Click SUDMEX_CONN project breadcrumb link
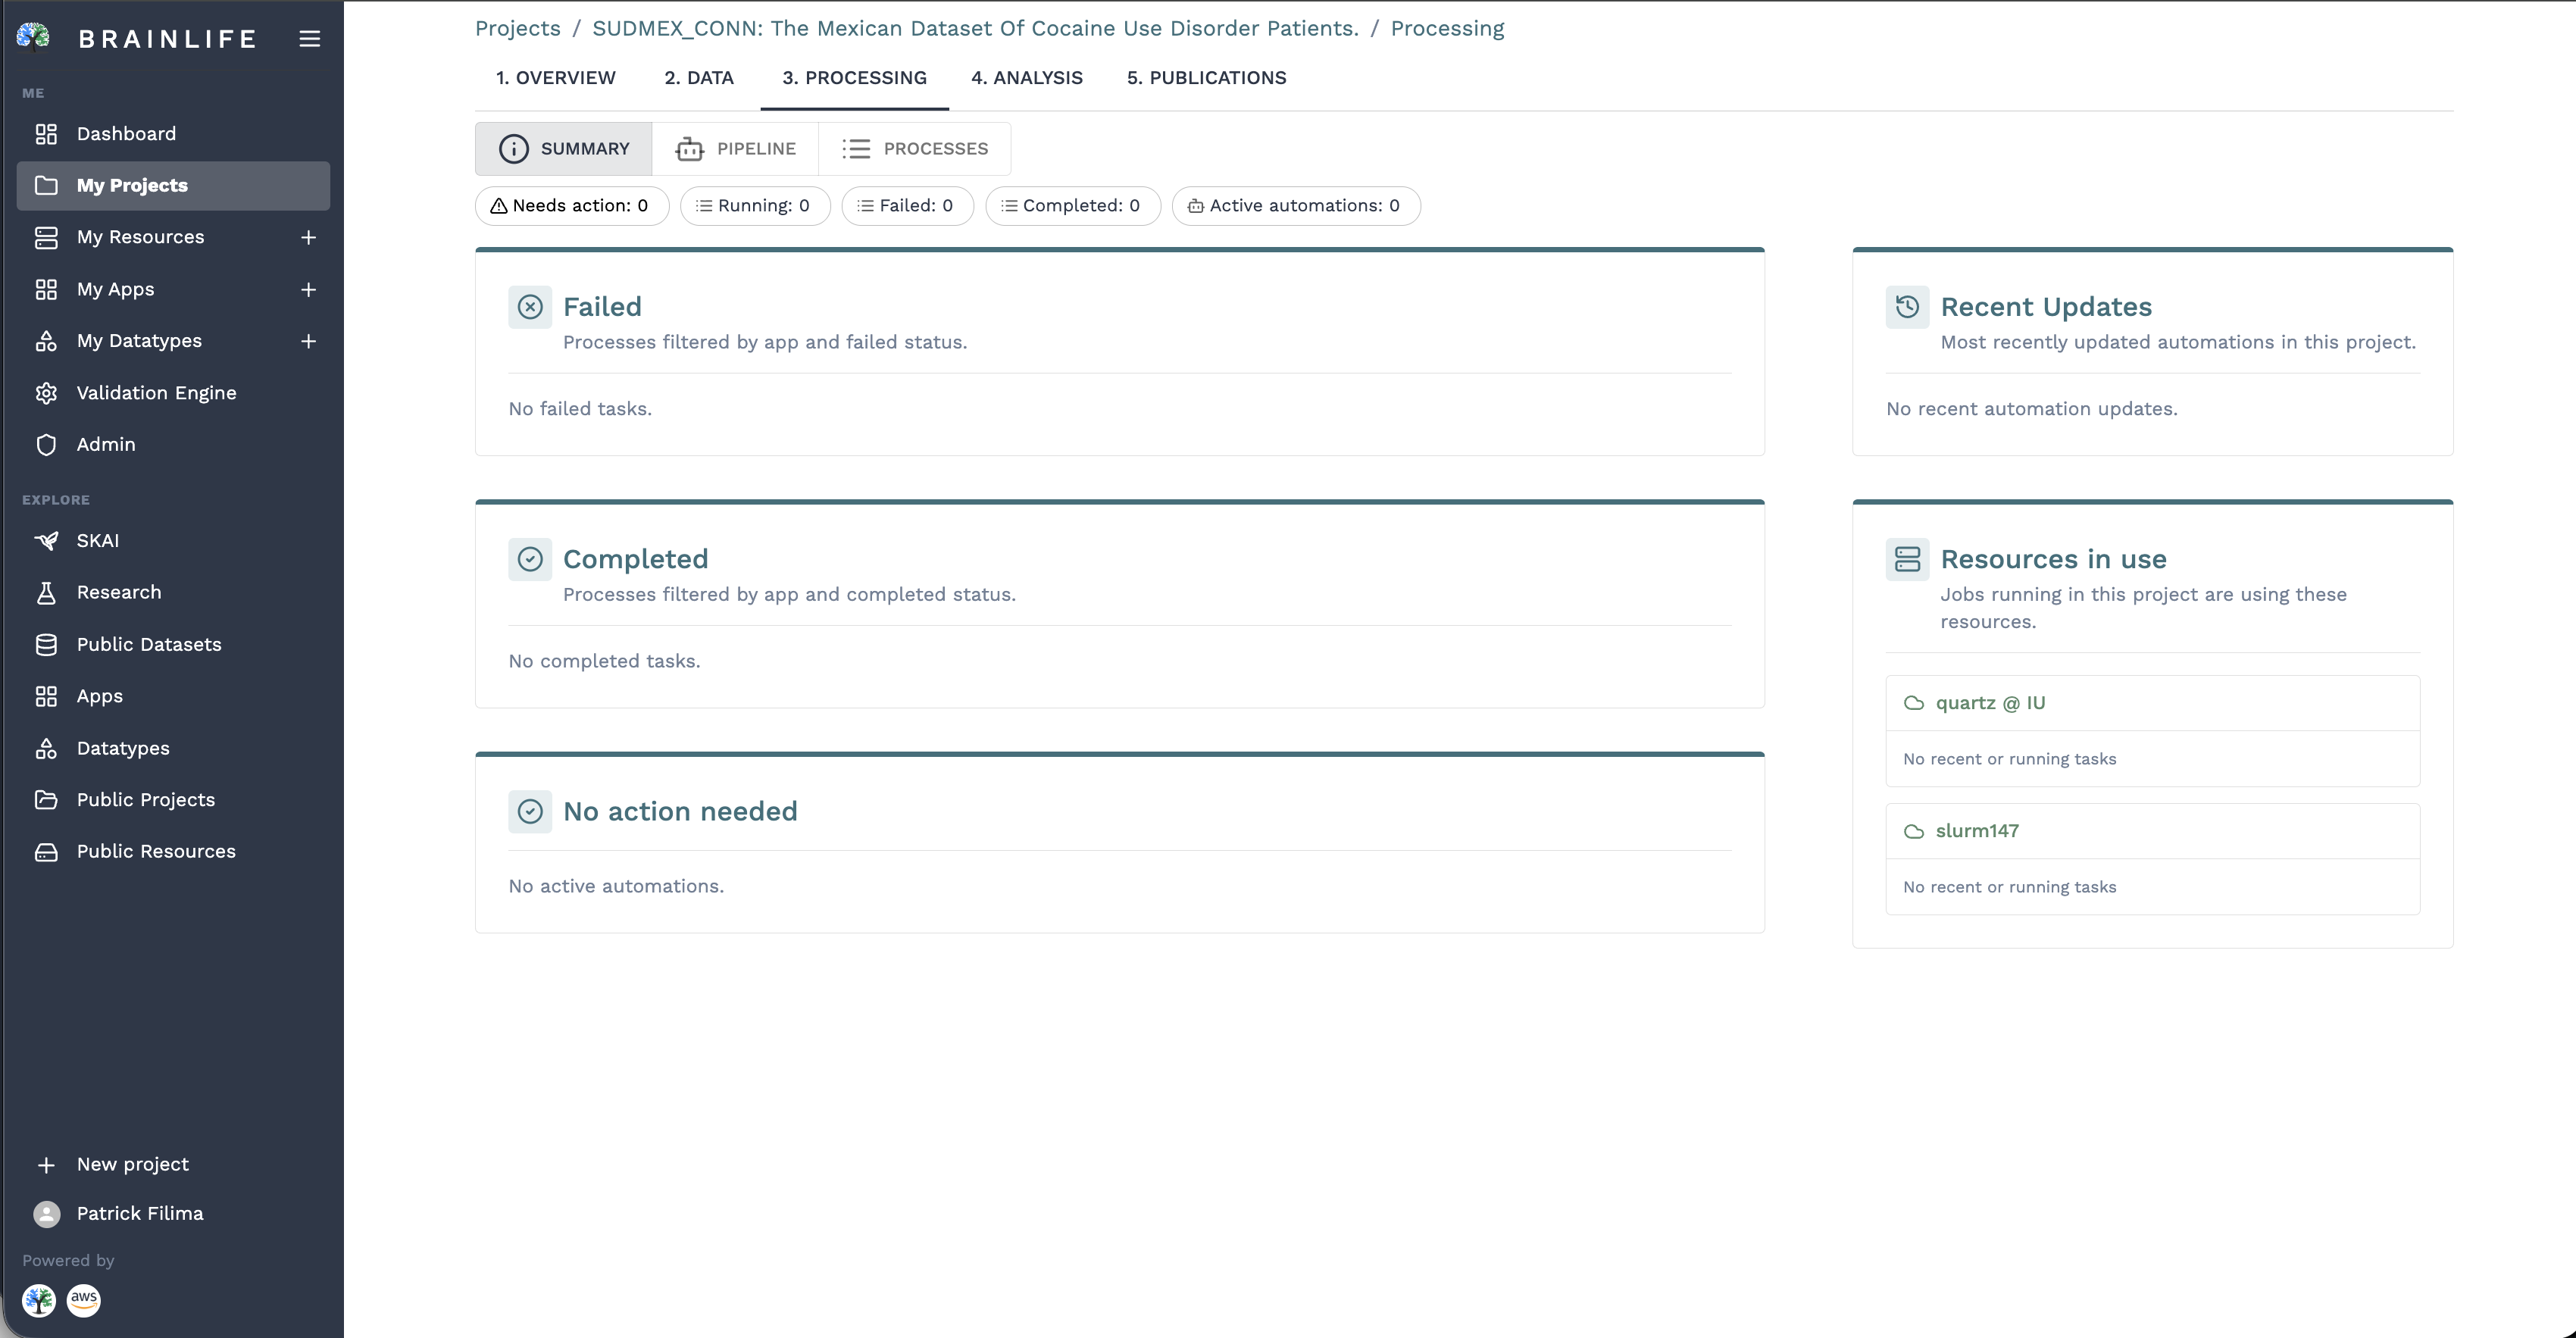The image size is (2576, 1338). 975,28
